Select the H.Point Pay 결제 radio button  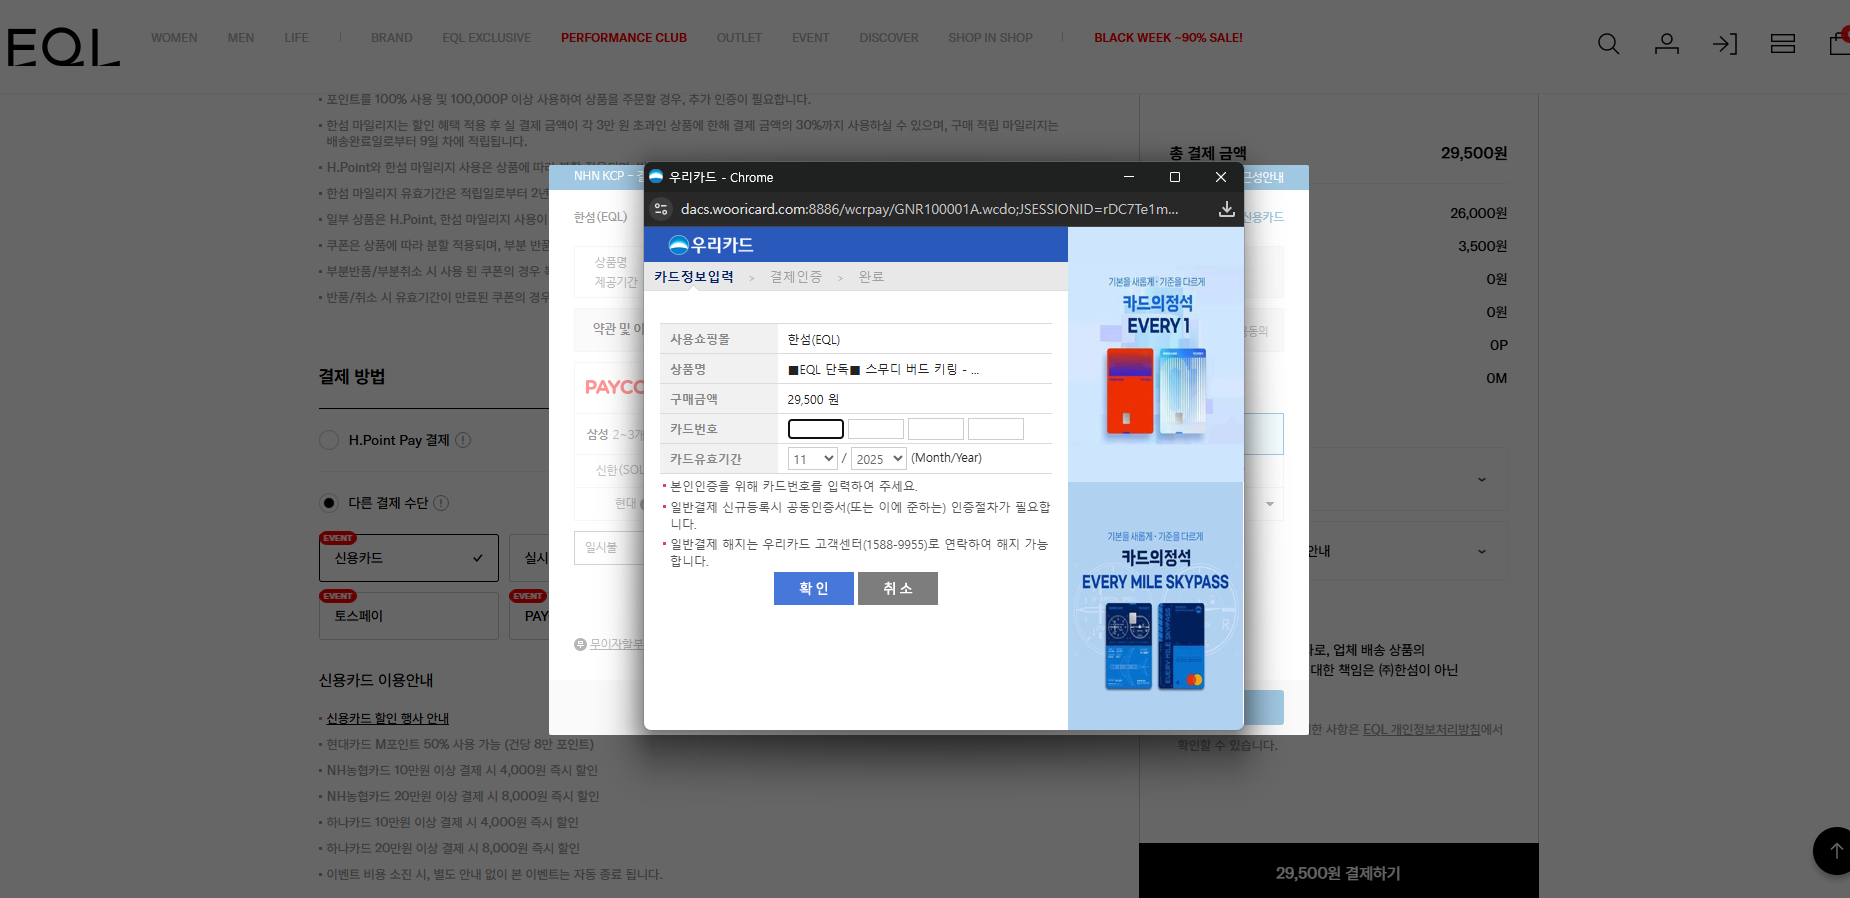coord(329,440)
